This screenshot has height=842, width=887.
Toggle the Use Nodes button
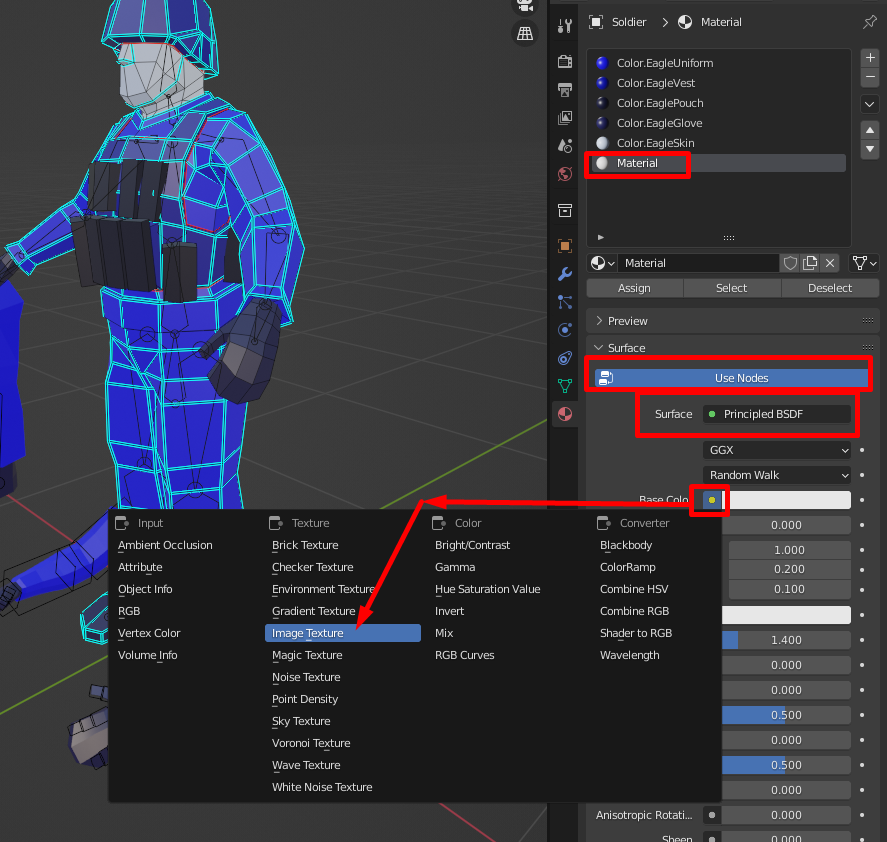point(731,378)
